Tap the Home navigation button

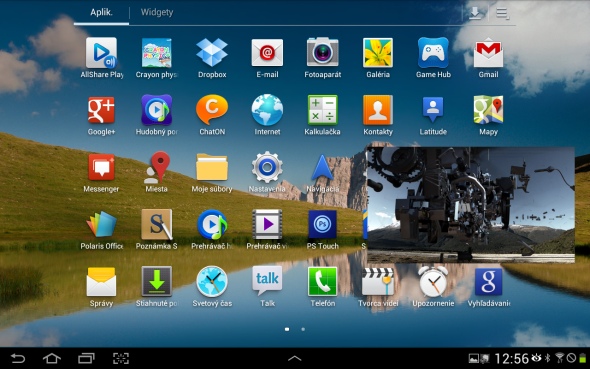coord(52,358)
